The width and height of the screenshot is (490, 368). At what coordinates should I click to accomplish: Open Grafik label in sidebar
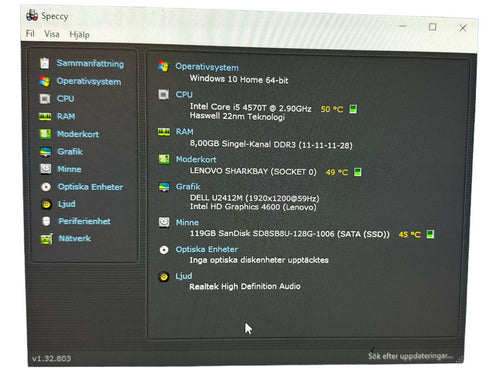[70, 152]
